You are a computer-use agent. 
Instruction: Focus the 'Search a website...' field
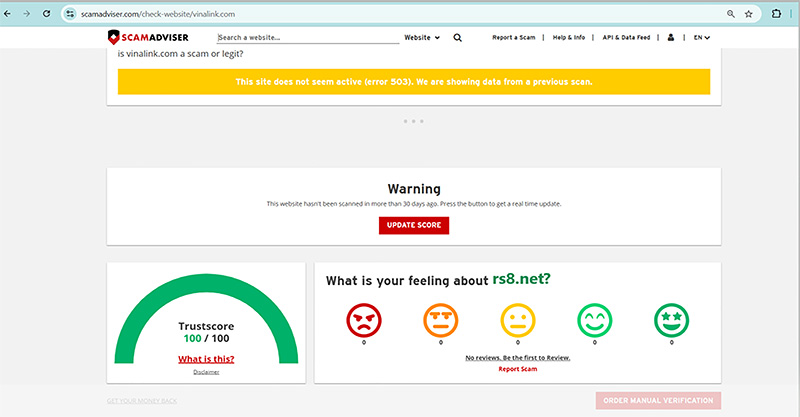[x=308, y=38]
